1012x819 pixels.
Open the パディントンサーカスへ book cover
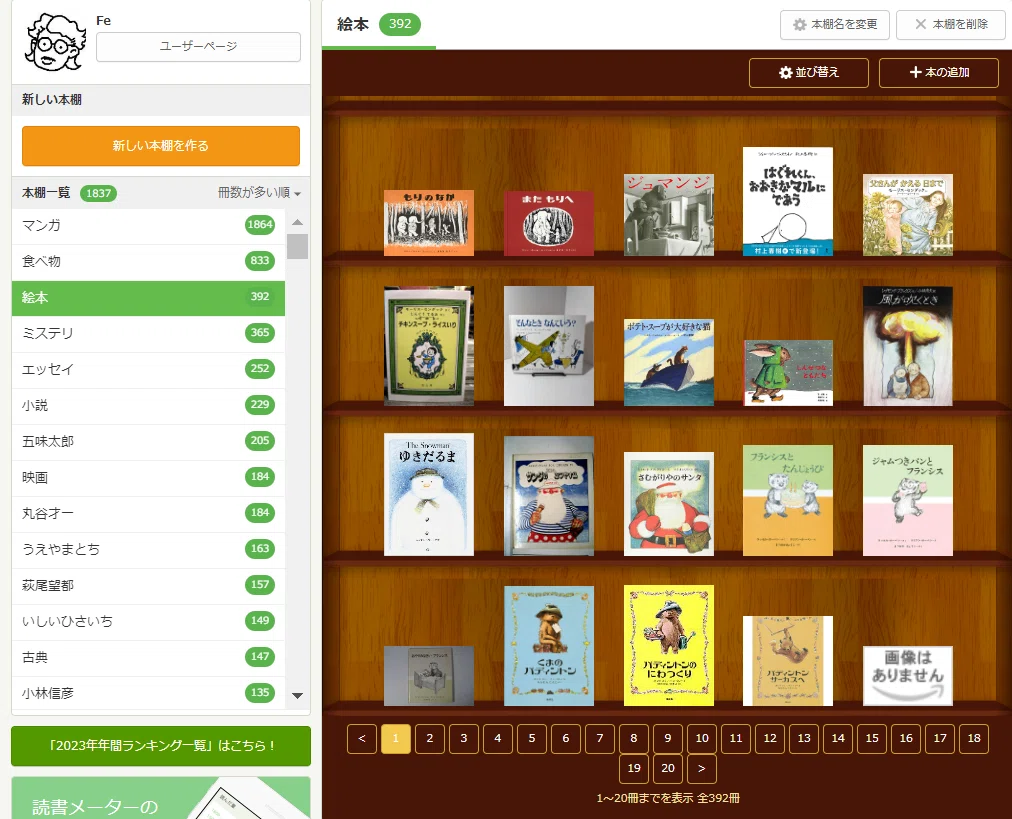(x=788, y=661)
